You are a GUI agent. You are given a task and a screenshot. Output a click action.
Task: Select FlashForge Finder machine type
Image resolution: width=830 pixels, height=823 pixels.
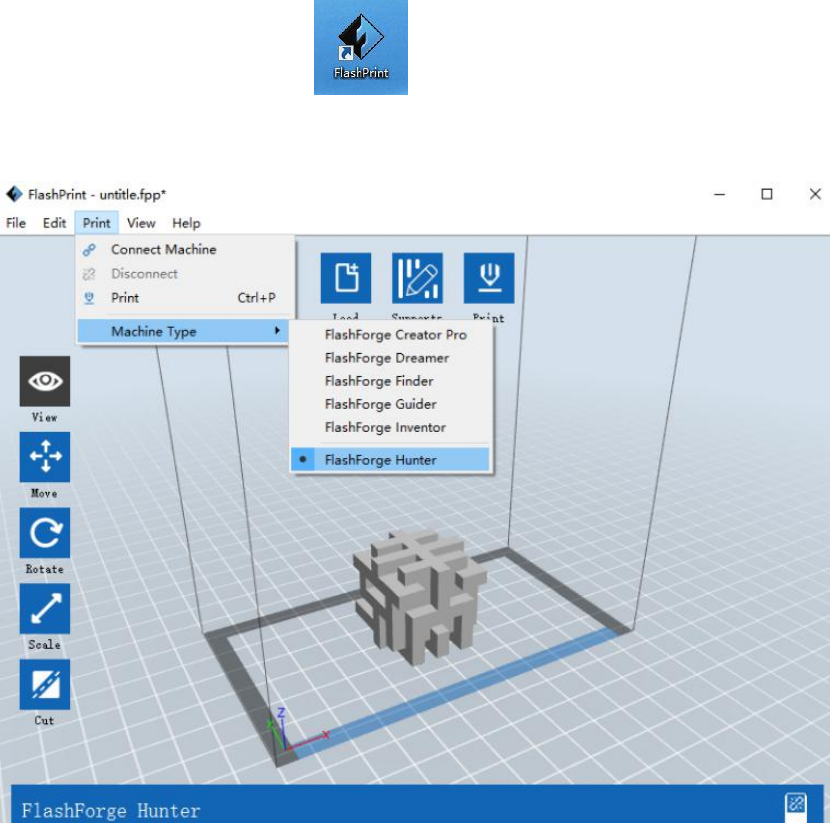coord(391,381)
